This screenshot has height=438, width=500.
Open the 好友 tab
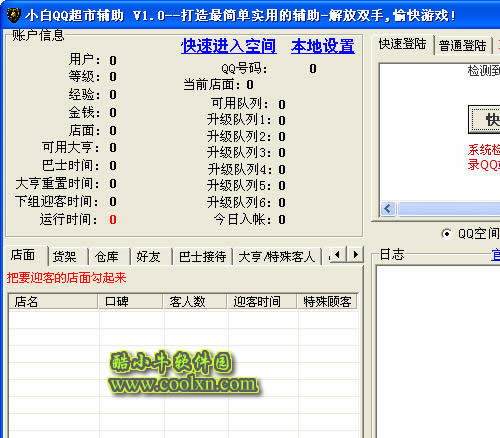coord(149,257)
